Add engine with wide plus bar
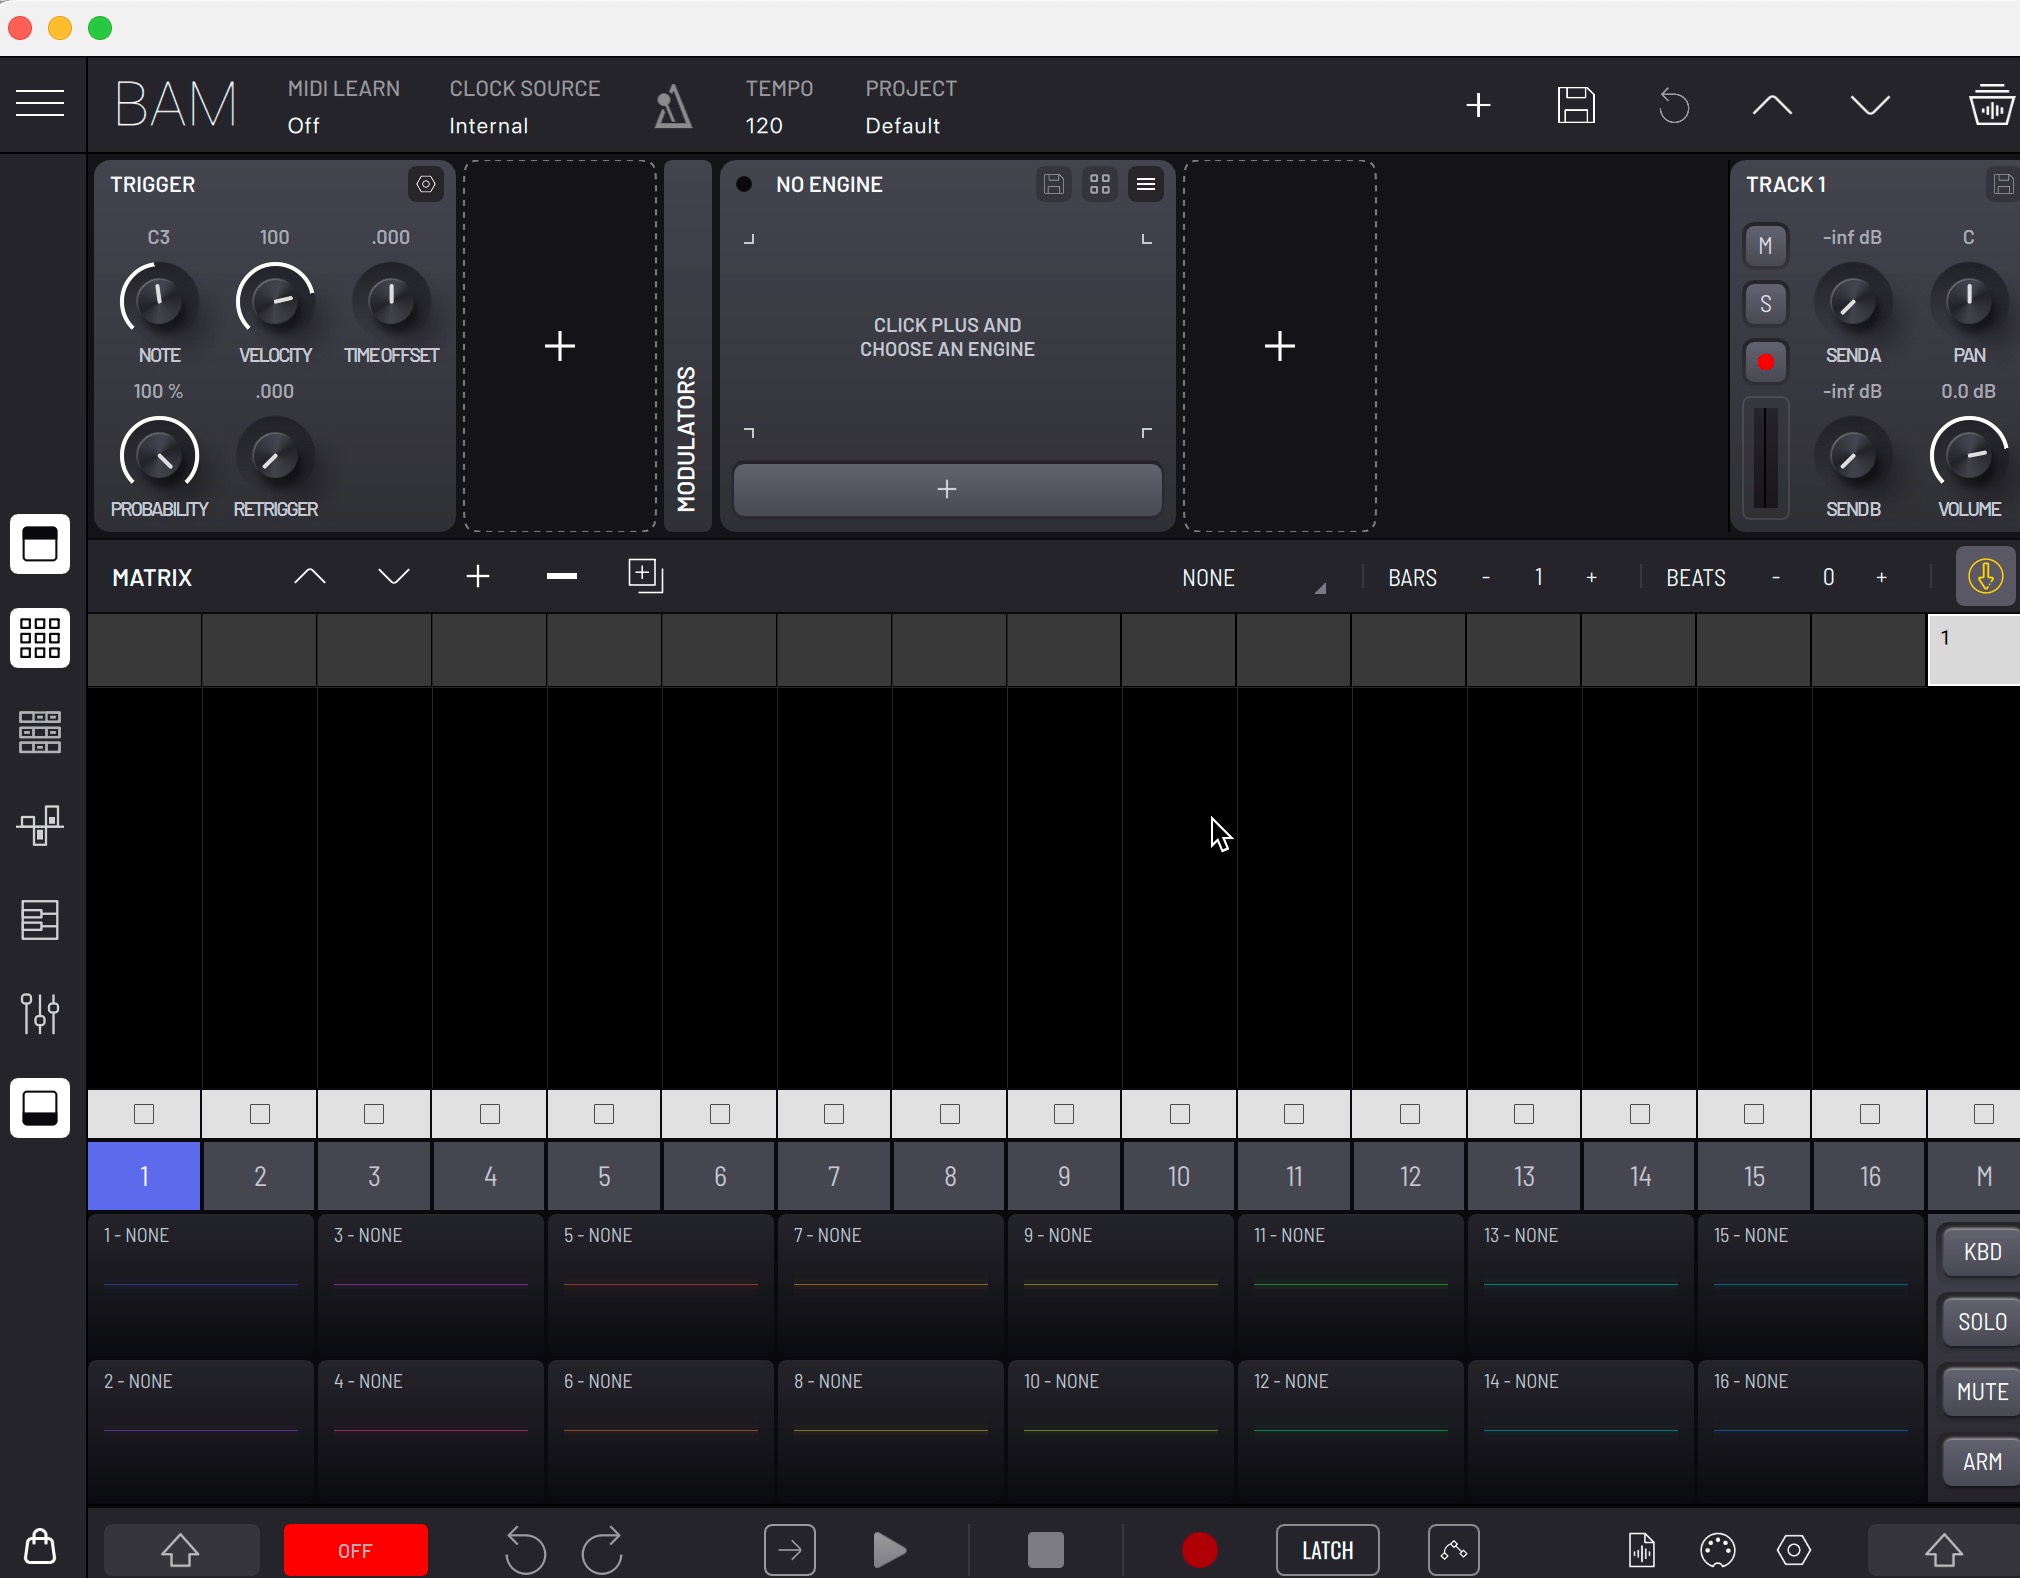 (x=947, y=489)
